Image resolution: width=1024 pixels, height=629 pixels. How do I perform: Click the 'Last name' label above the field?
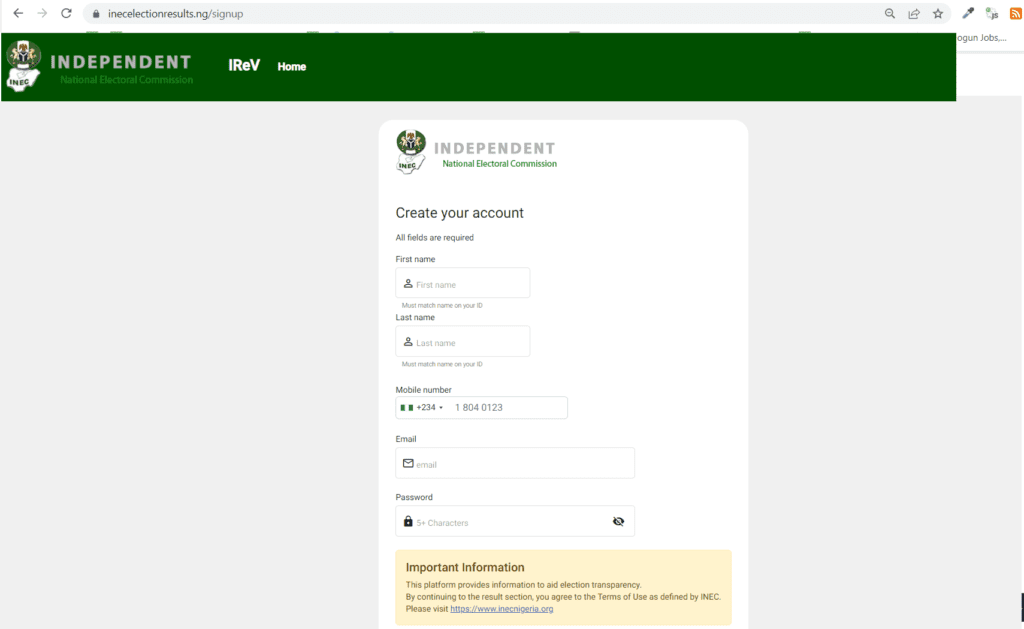(415, 317)
